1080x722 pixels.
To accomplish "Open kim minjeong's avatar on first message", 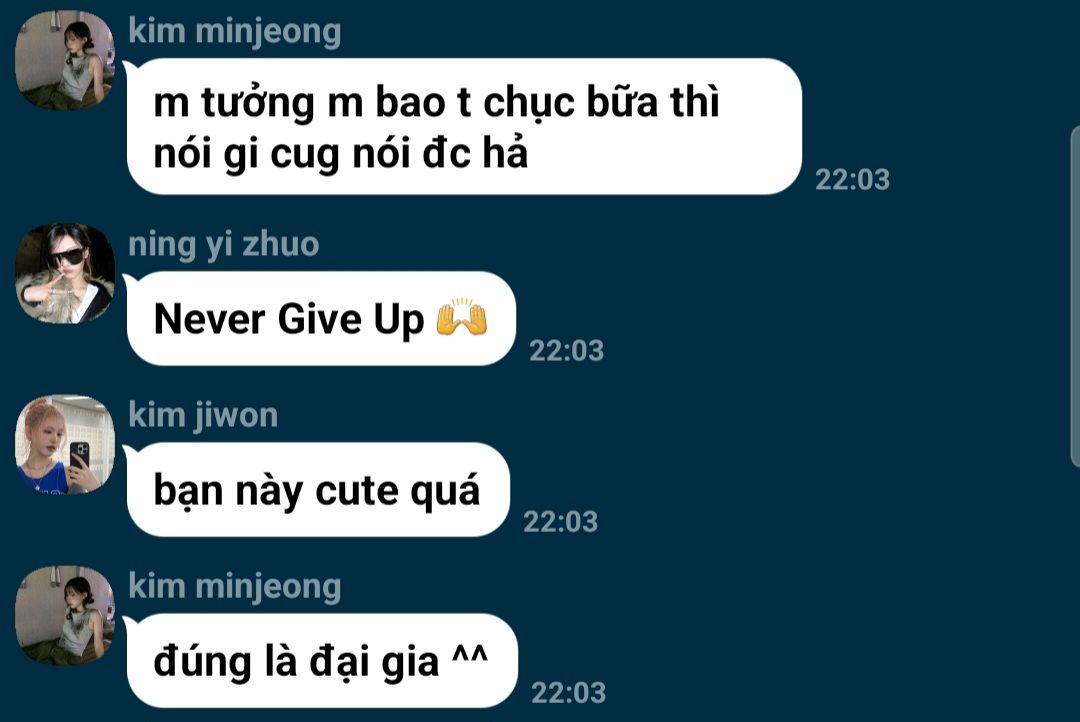I will 65,61.
